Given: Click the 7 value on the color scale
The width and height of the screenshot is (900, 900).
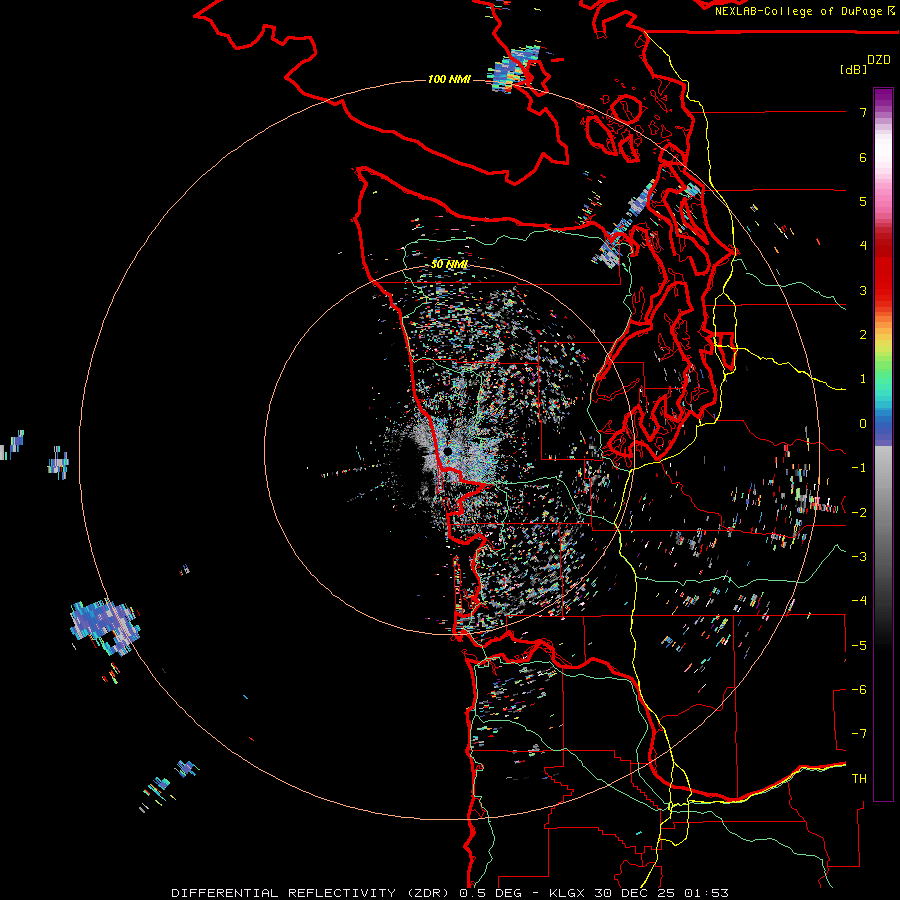Looking at the screenshot, I should pyautogui.click(x=863, y=112).
